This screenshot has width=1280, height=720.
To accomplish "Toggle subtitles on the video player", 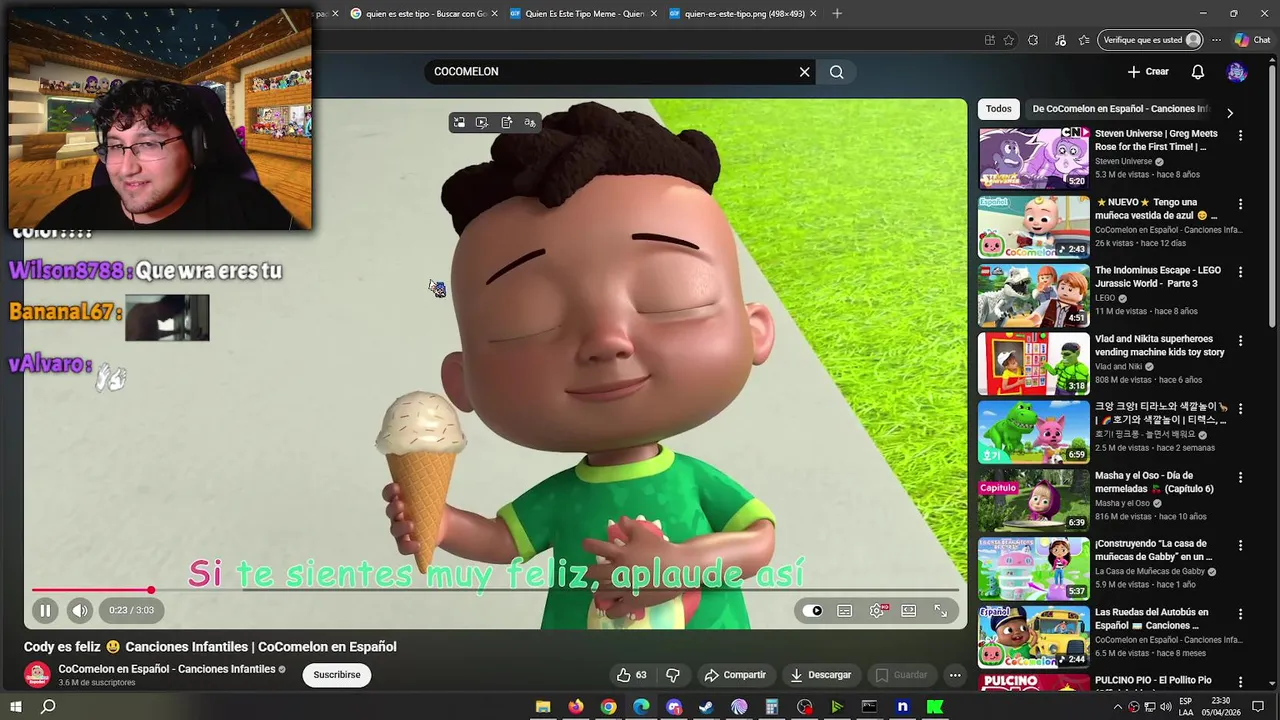I will click(x=845, y=611).
